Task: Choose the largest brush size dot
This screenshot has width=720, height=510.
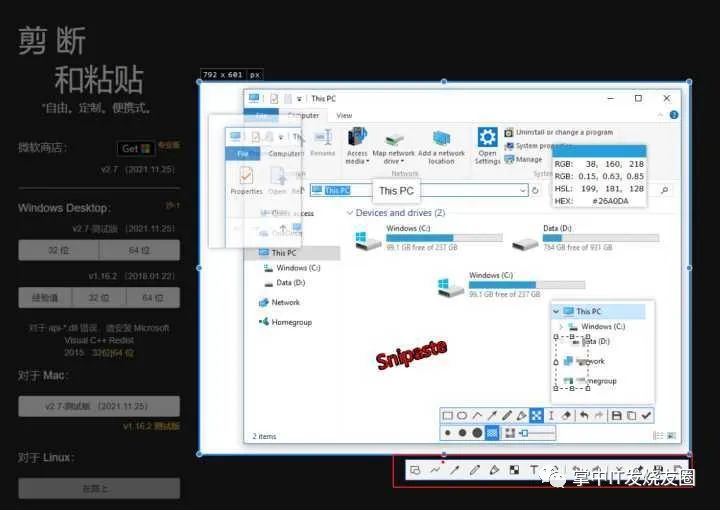Action: (478, 433)
